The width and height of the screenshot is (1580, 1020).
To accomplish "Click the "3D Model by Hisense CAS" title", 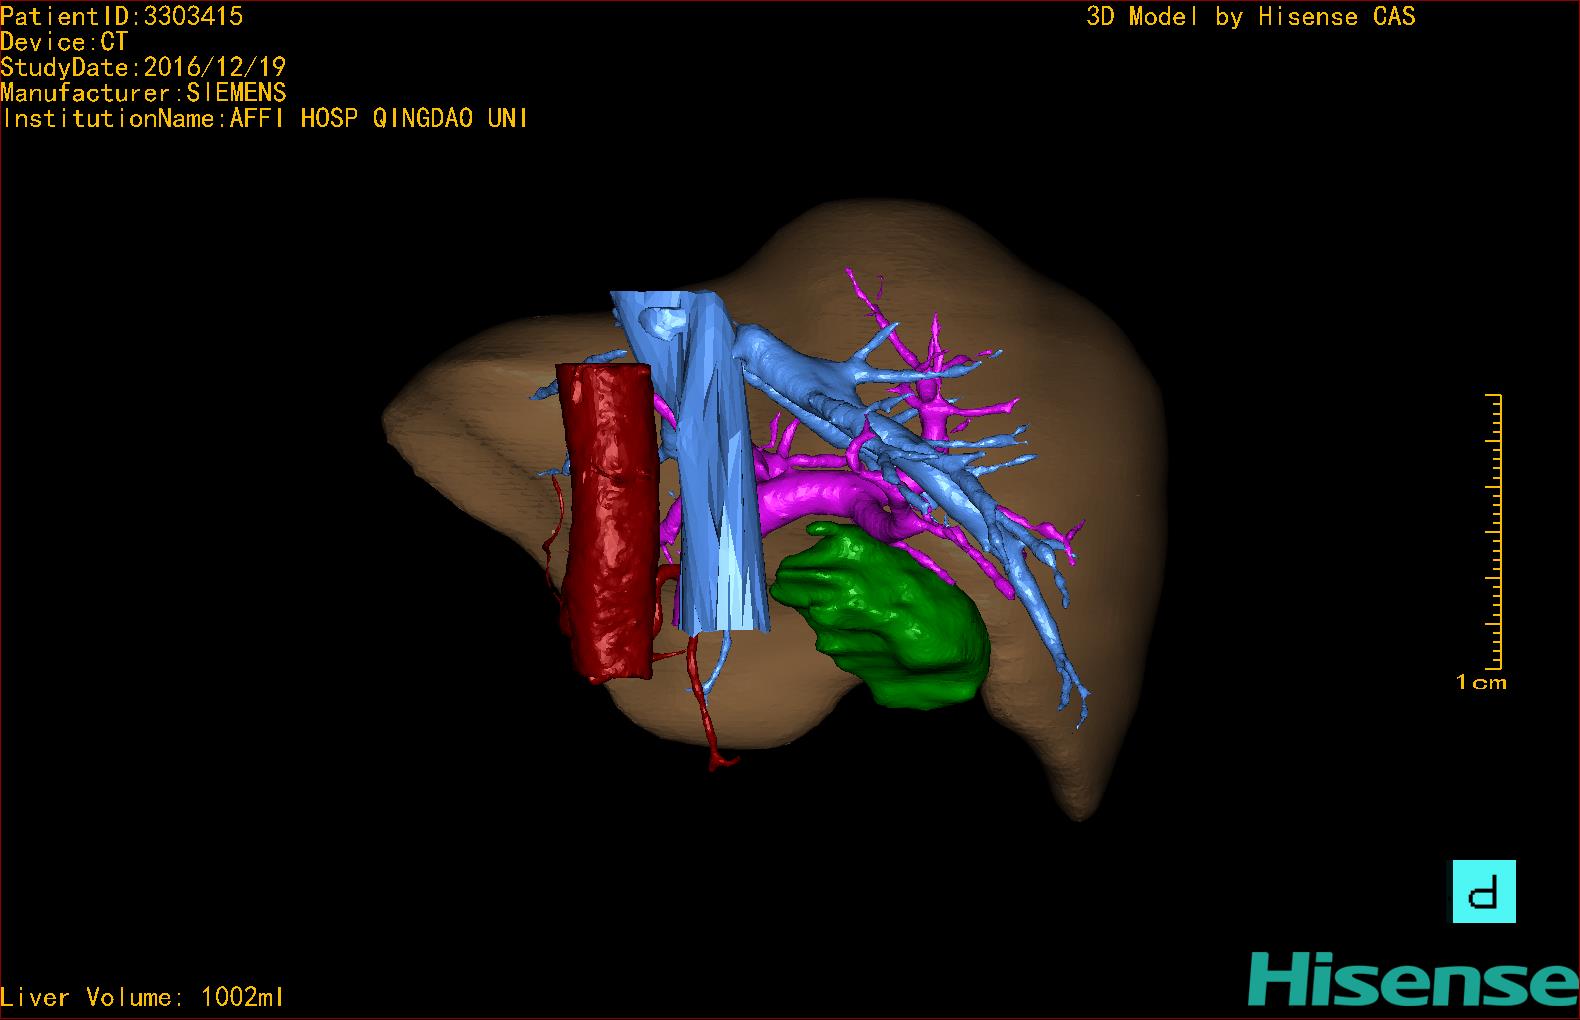I will tap(1250, 16).
